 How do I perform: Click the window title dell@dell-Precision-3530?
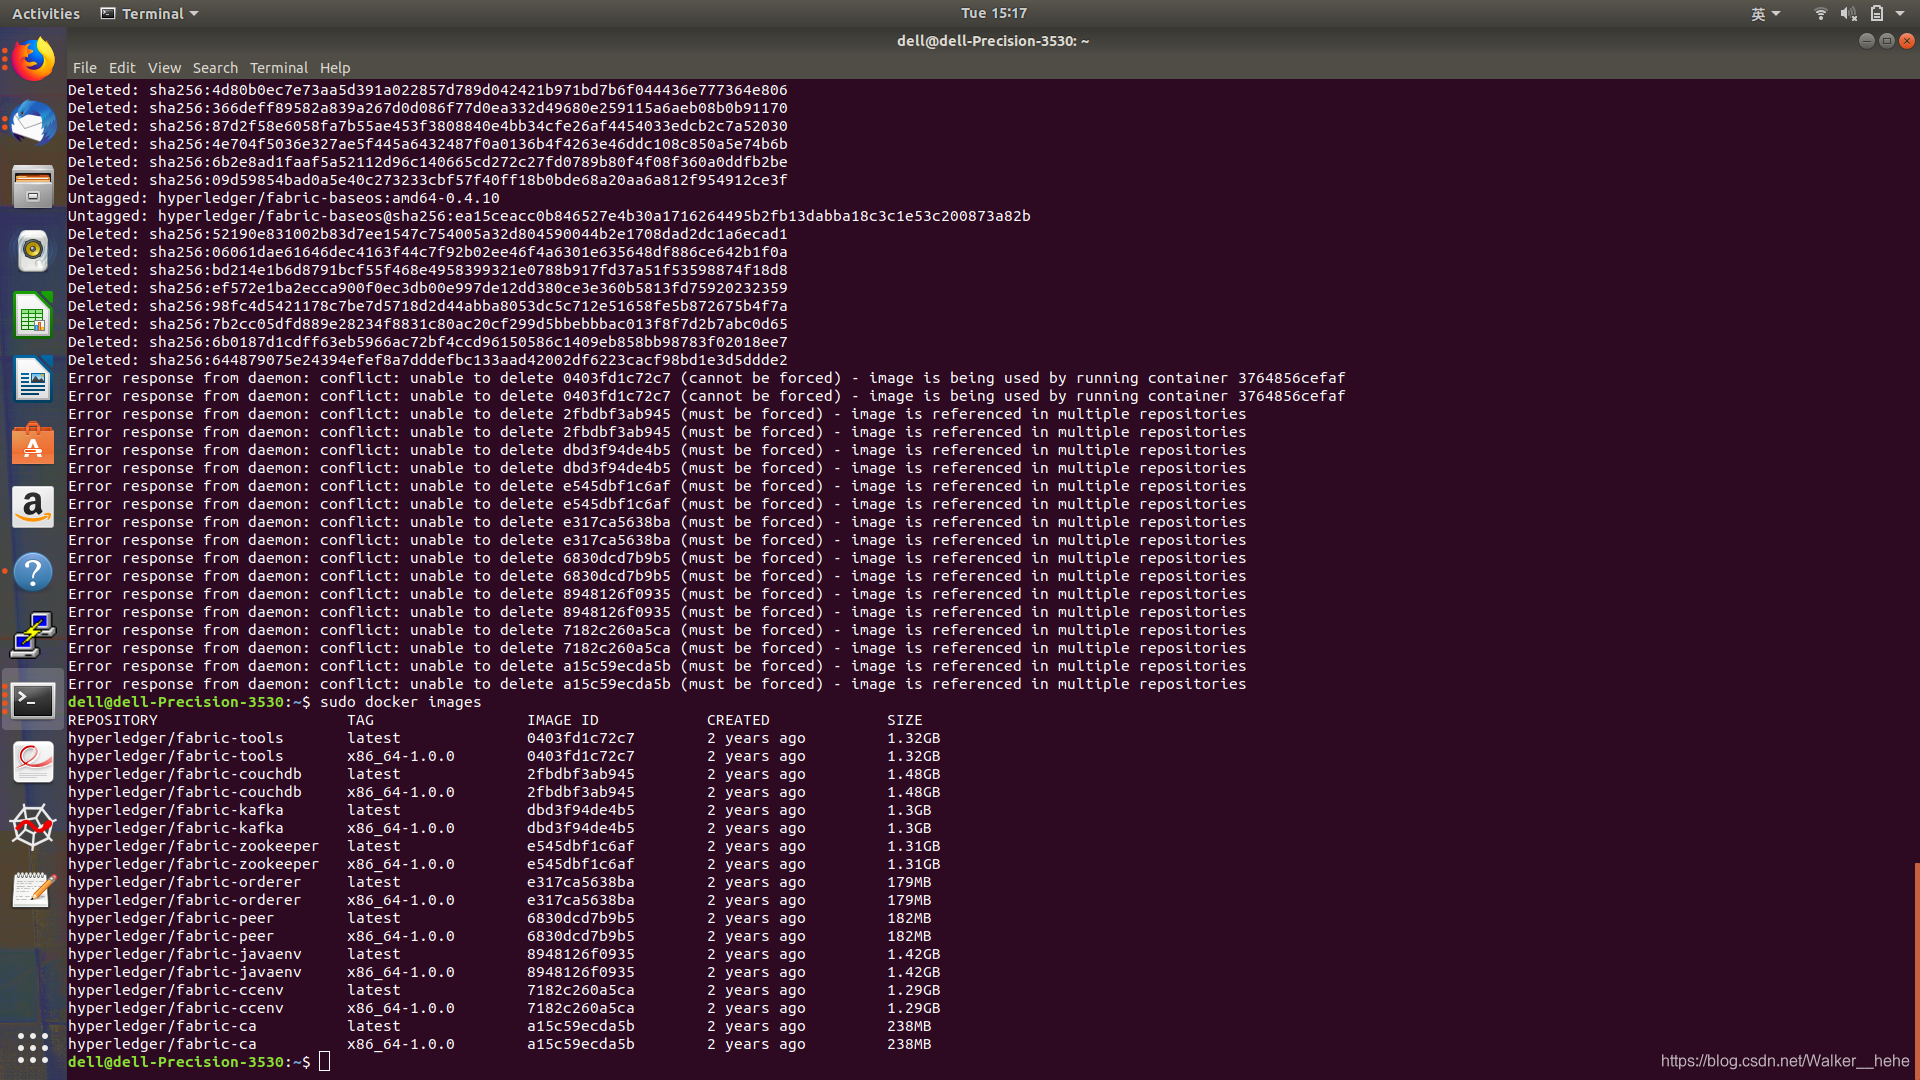point(993,41)
